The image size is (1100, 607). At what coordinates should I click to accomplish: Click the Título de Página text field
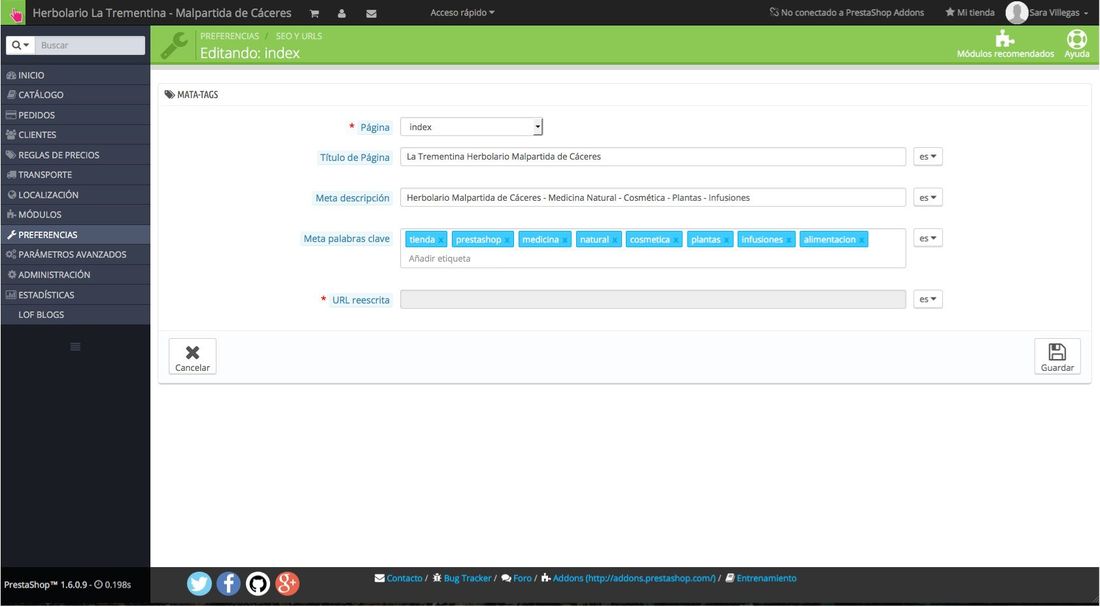(x=653, y=156)
